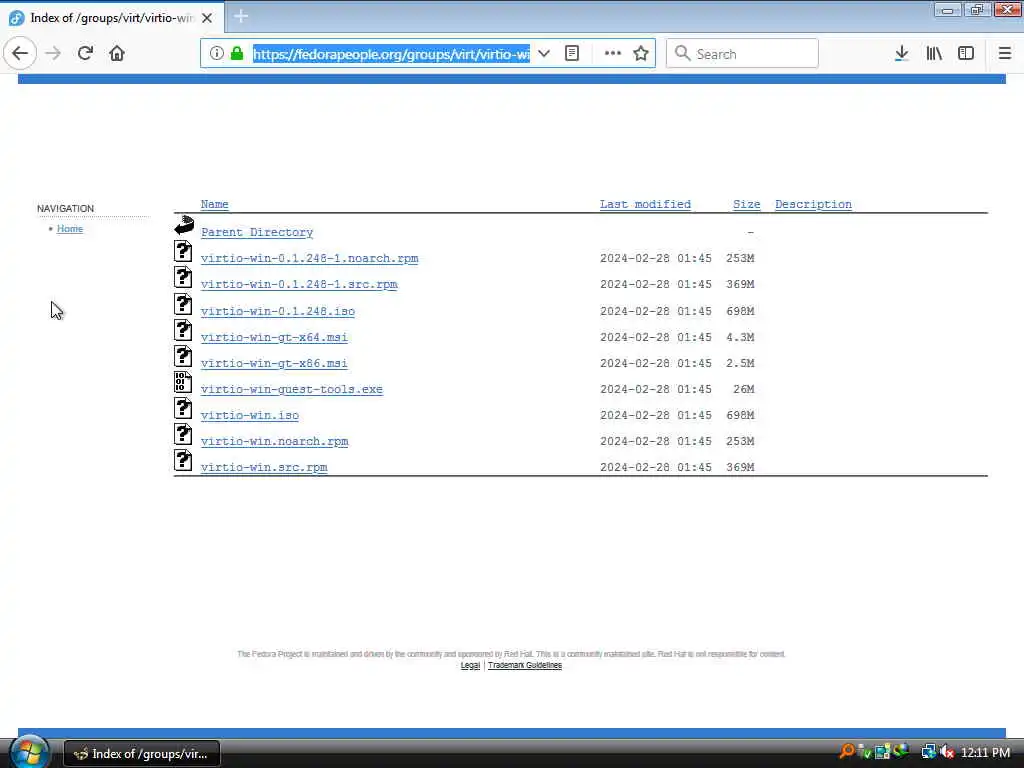Screen dimensions: 1024x768
Task: Click into the Search field
Action: pos(742,54)
